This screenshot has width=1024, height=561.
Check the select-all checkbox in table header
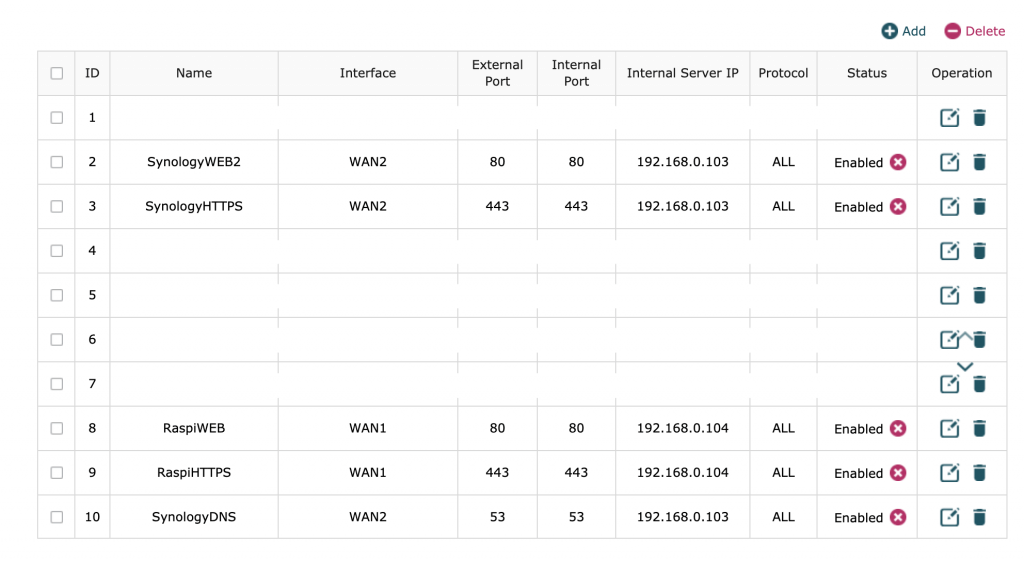pyautogui.click(x=57, y=73)
